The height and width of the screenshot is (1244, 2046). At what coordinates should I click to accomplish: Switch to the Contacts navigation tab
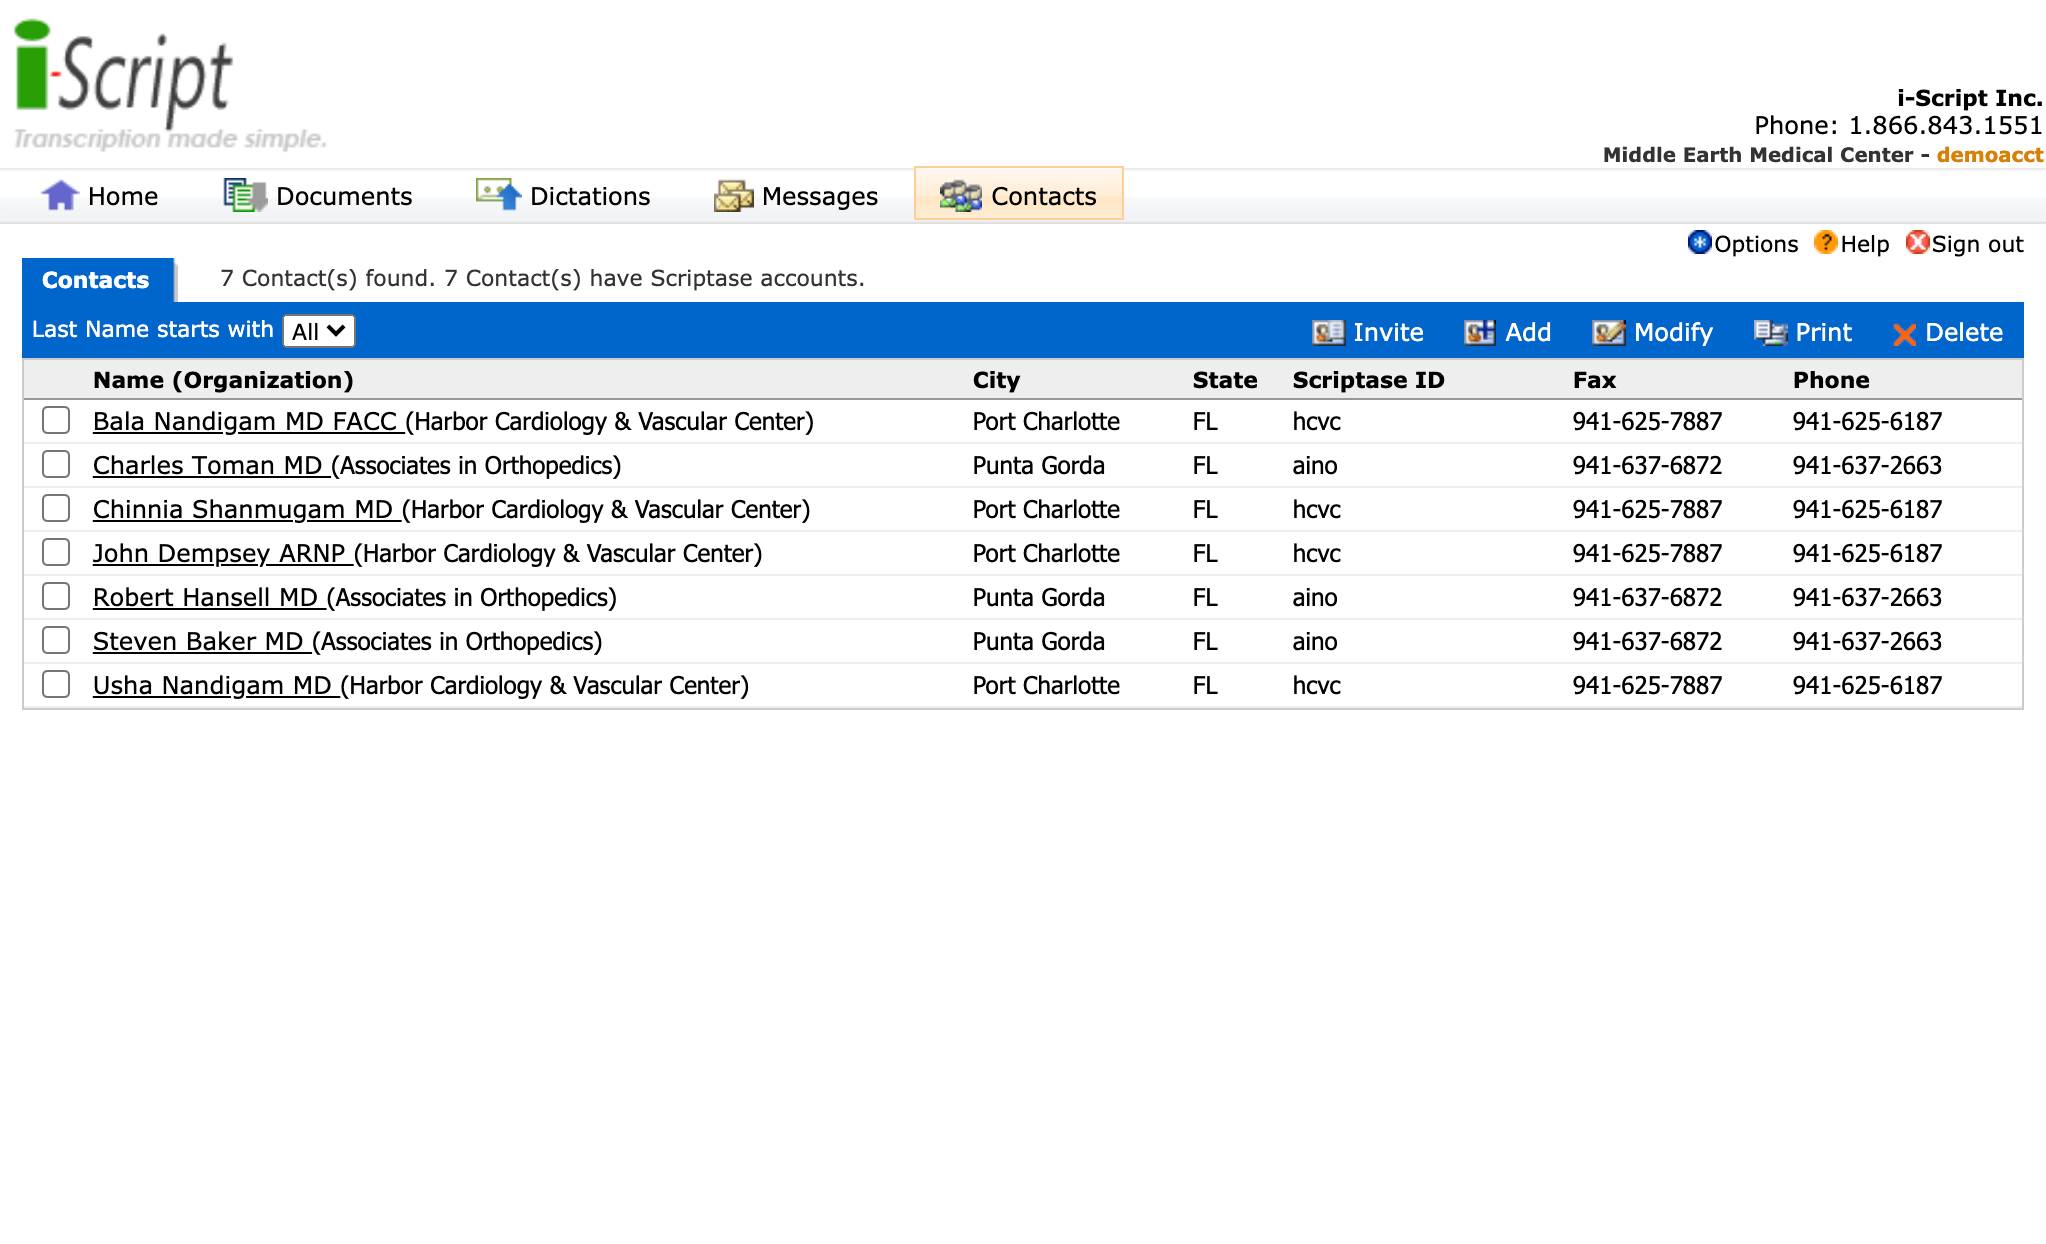point(1018,195)
